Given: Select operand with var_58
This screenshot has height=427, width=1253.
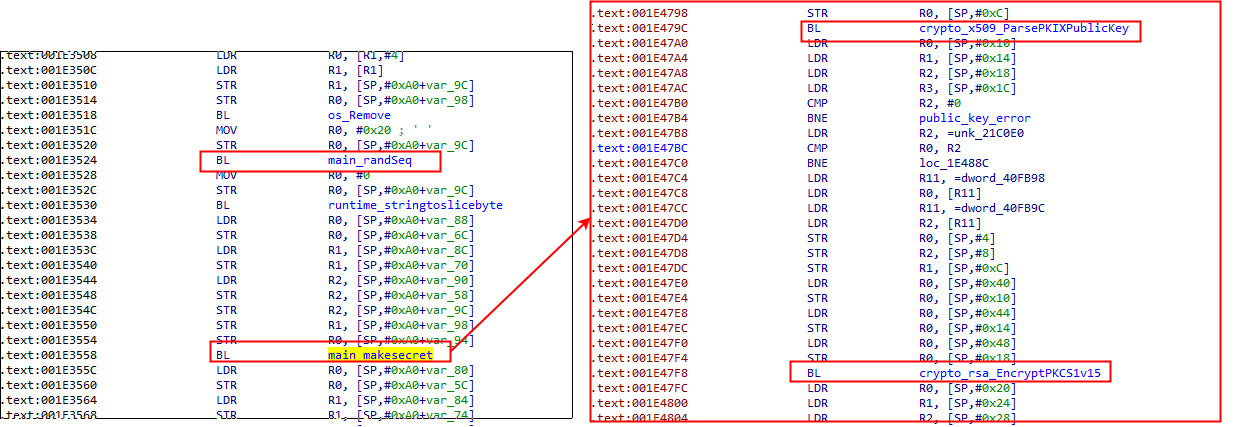Looking at the screenshot, I should [401, 295].
